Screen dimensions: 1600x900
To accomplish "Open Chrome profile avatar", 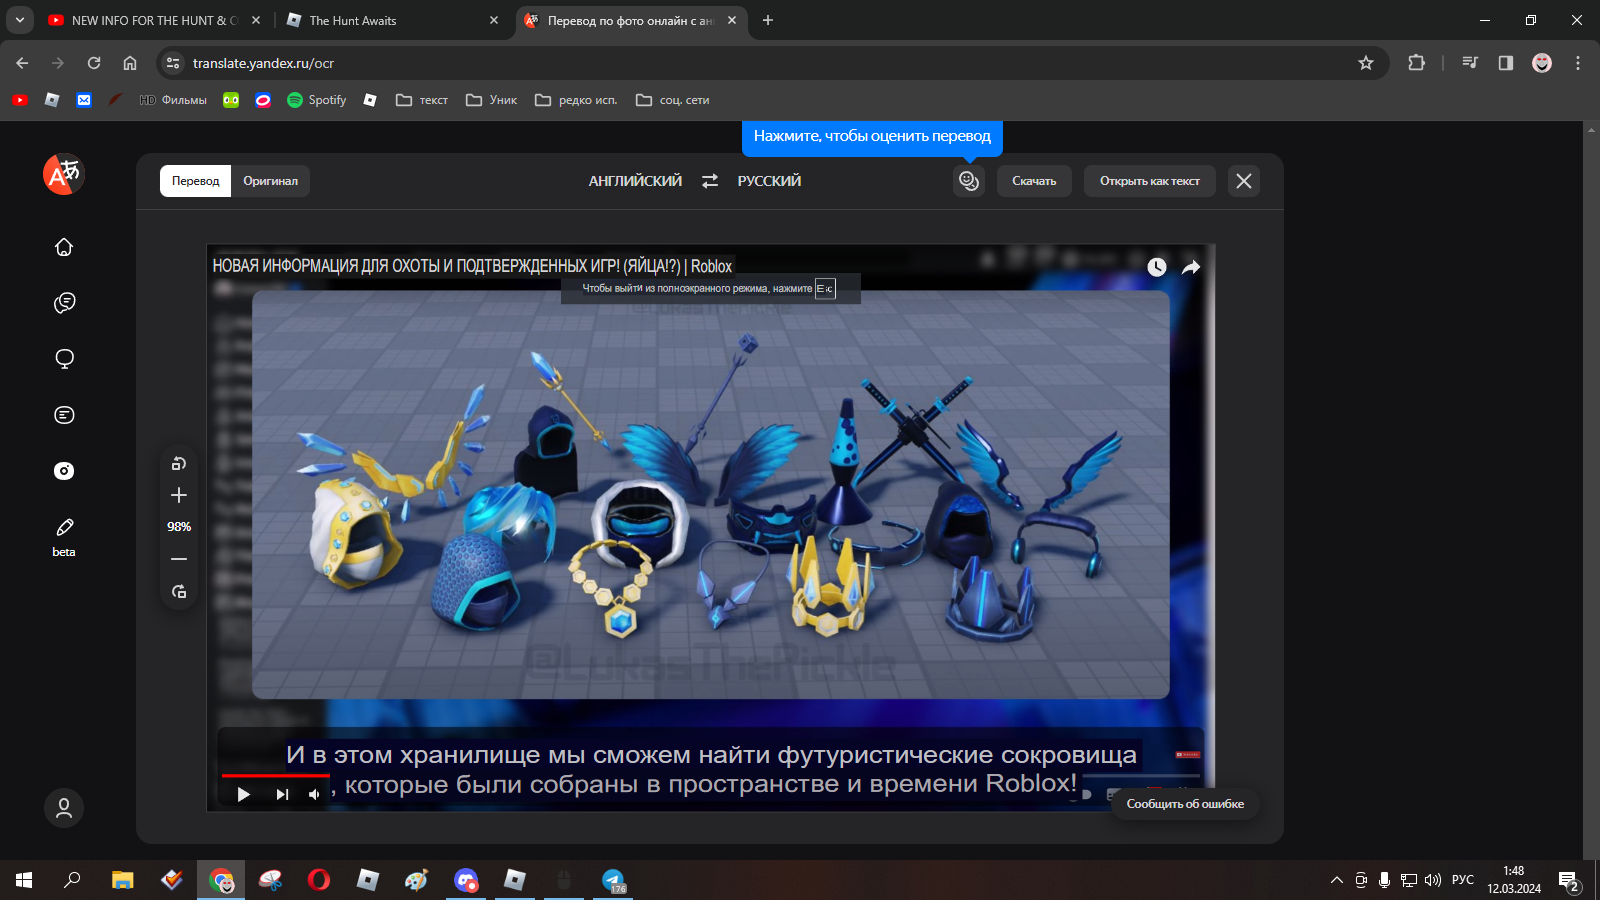I will (1542, 63).
